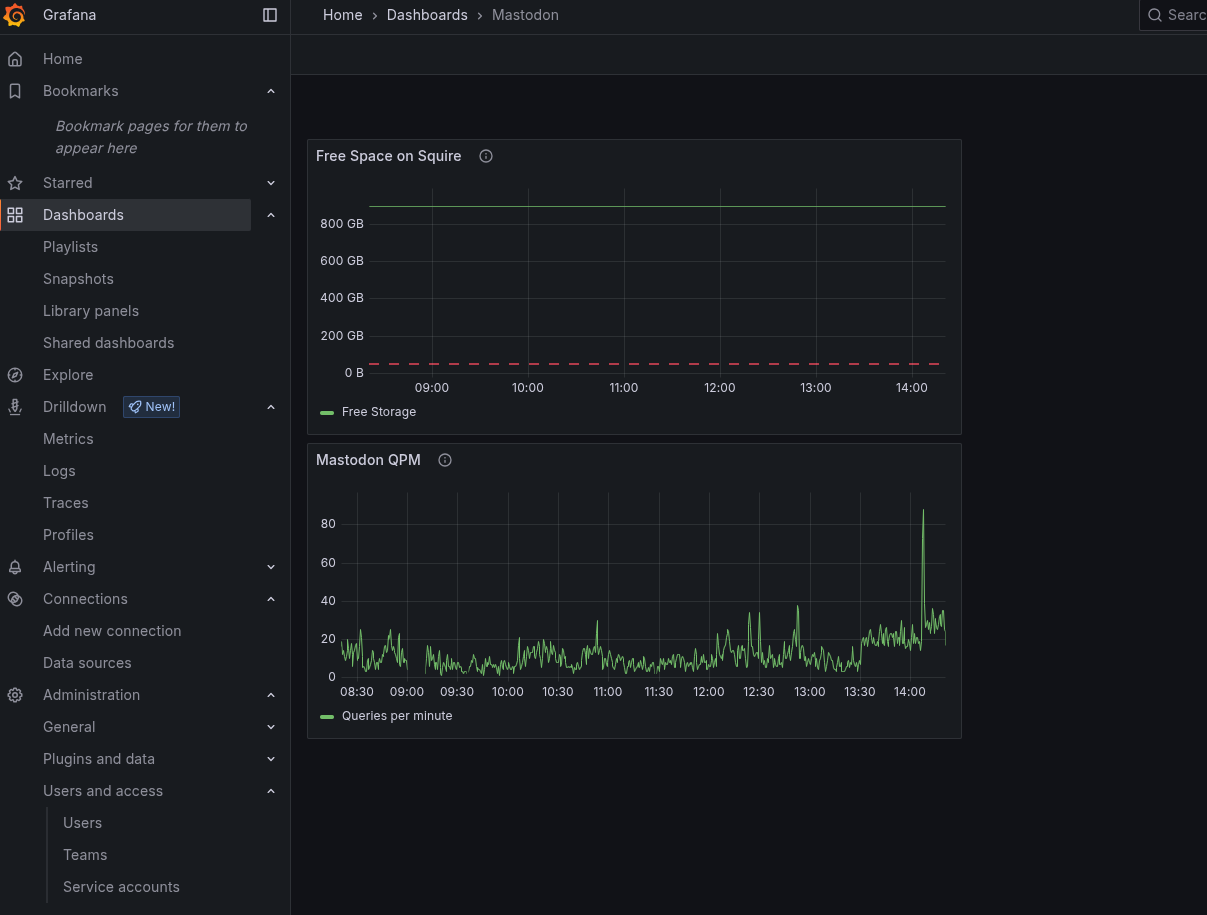Open Playlists under Dashboards
The height and width of the screenshot is (915, 1207).
click(x=70, y=247)
